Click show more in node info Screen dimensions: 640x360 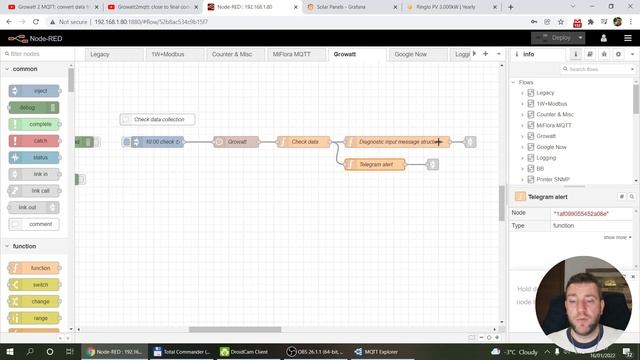[617, 238]
